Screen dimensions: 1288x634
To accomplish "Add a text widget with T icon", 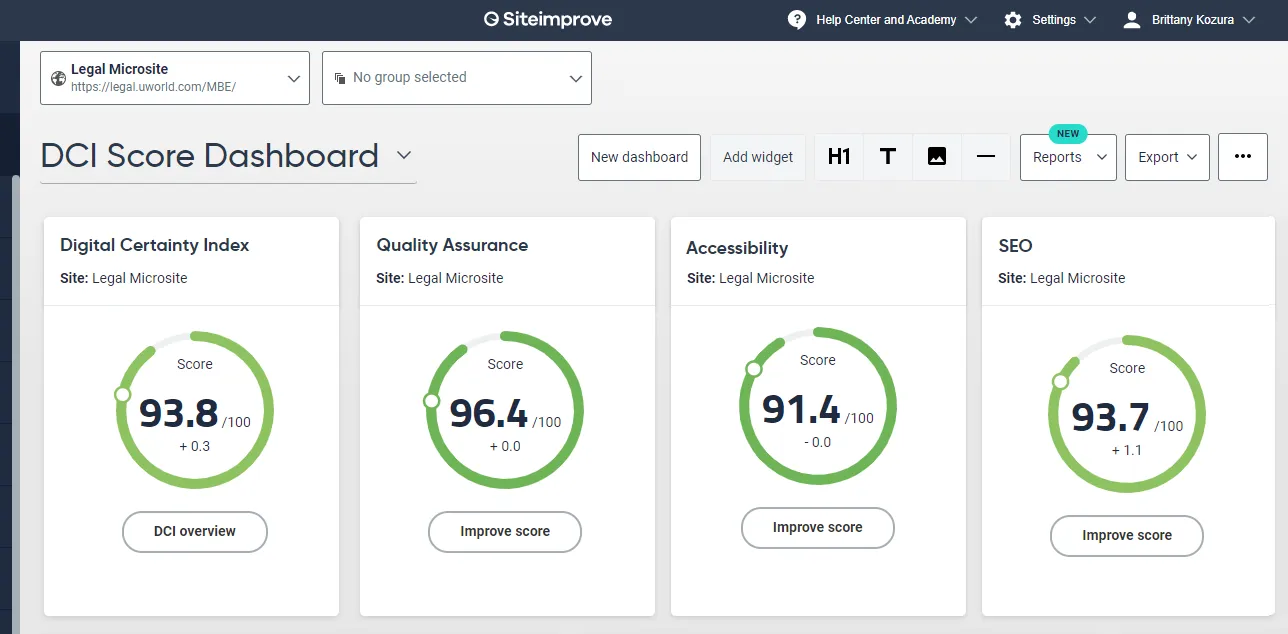I will pos(888,157).
